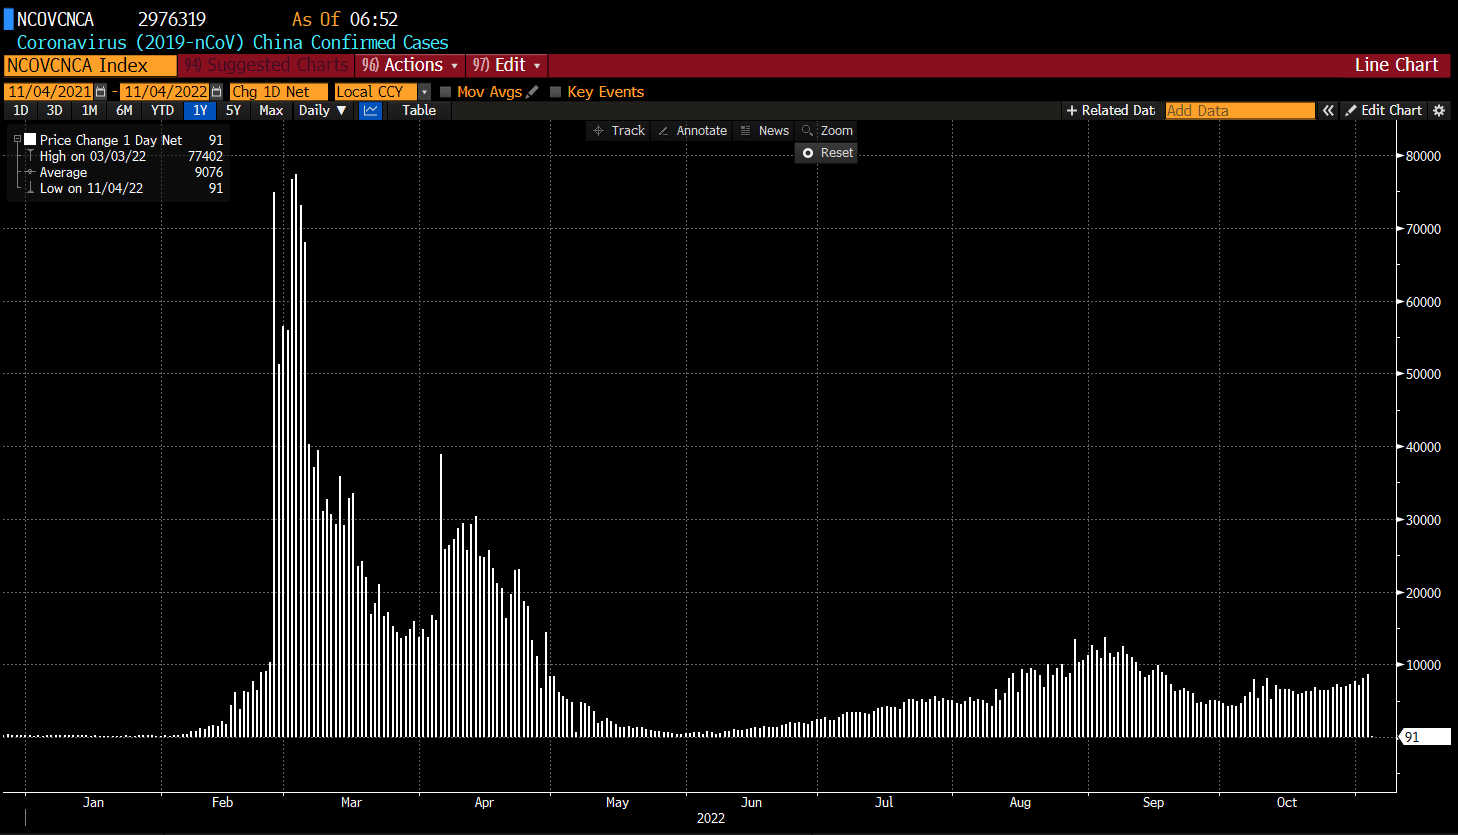
Task: Click the double left chevron collapse icon
Action: 1328,111
